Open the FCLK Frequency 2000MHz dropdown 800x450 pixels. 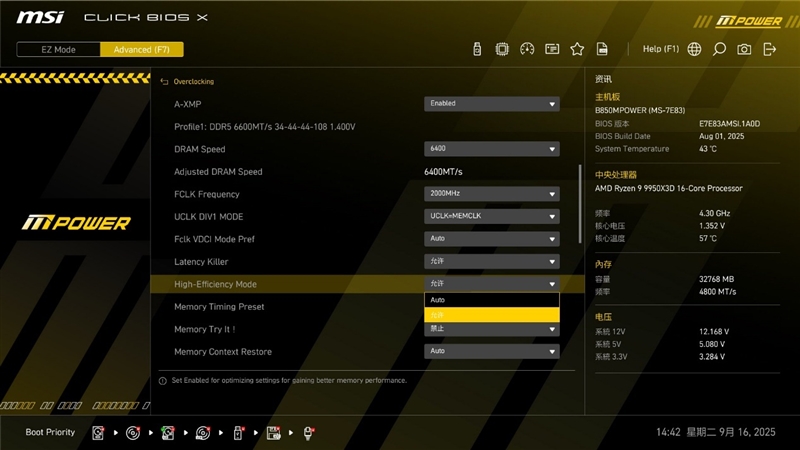point(492,193)
